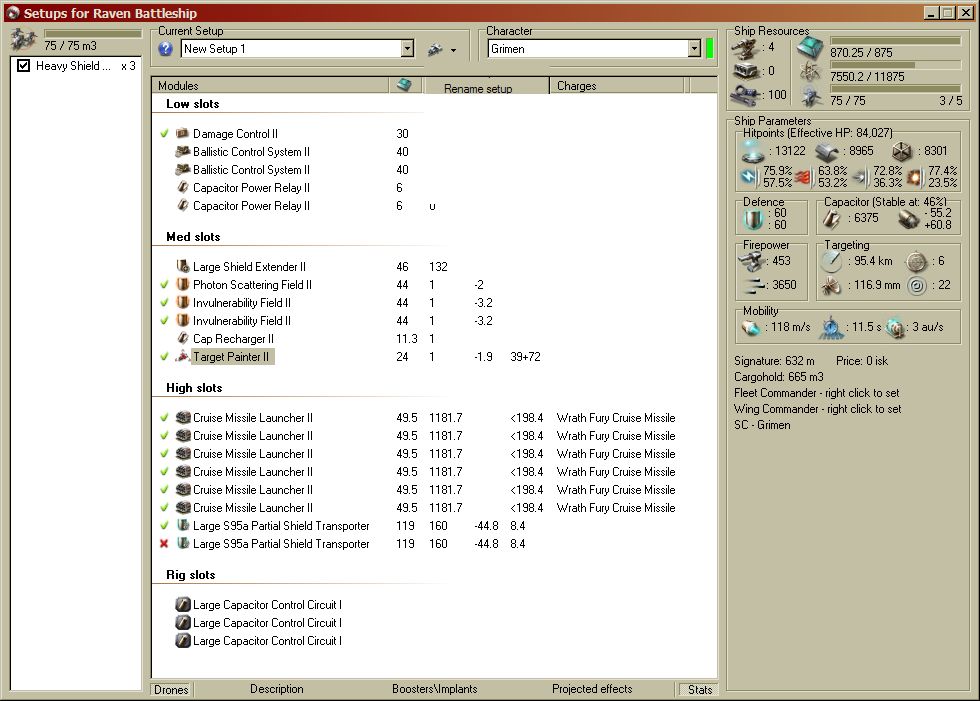Enable the red-X Large S95a Shield Transporter
Screen dimensions: 980x701
[164, 544]
